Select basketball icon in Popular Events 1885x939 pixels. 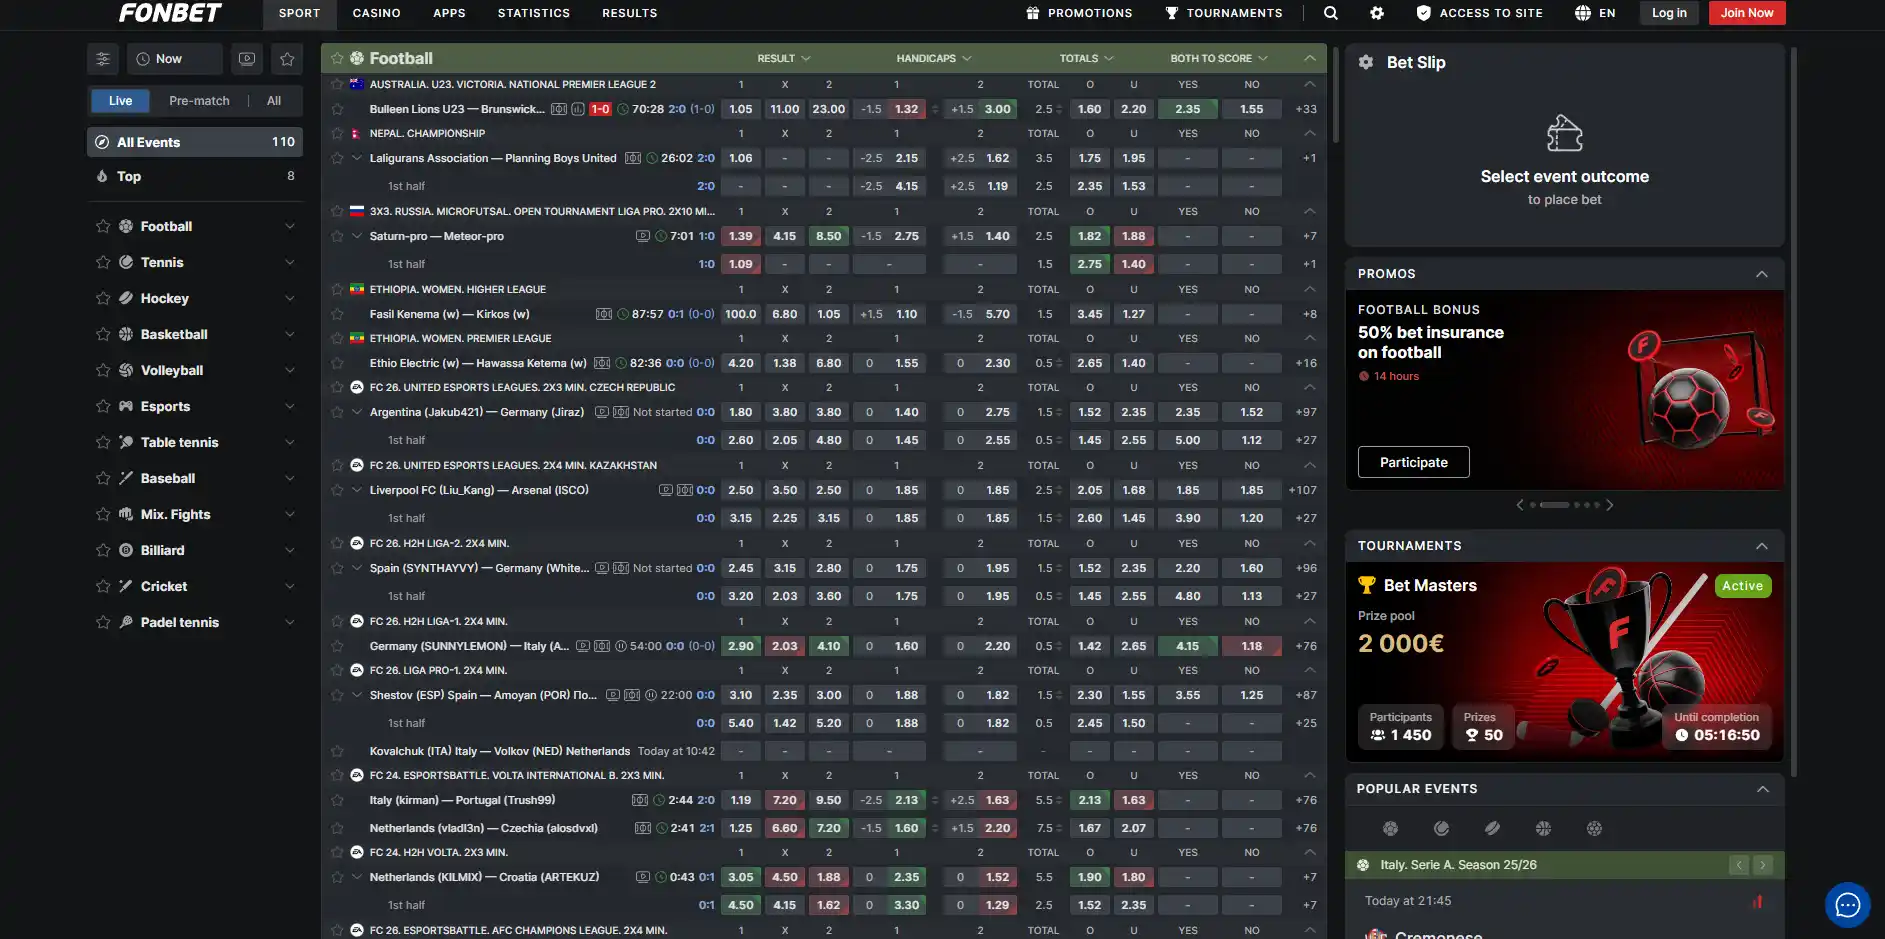[1543, 828]
